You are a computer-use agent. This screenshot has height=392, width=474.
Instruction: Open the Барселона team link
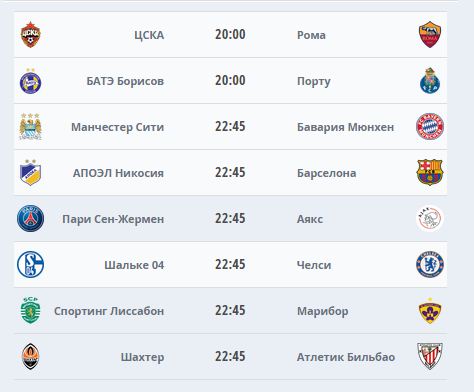326,173
